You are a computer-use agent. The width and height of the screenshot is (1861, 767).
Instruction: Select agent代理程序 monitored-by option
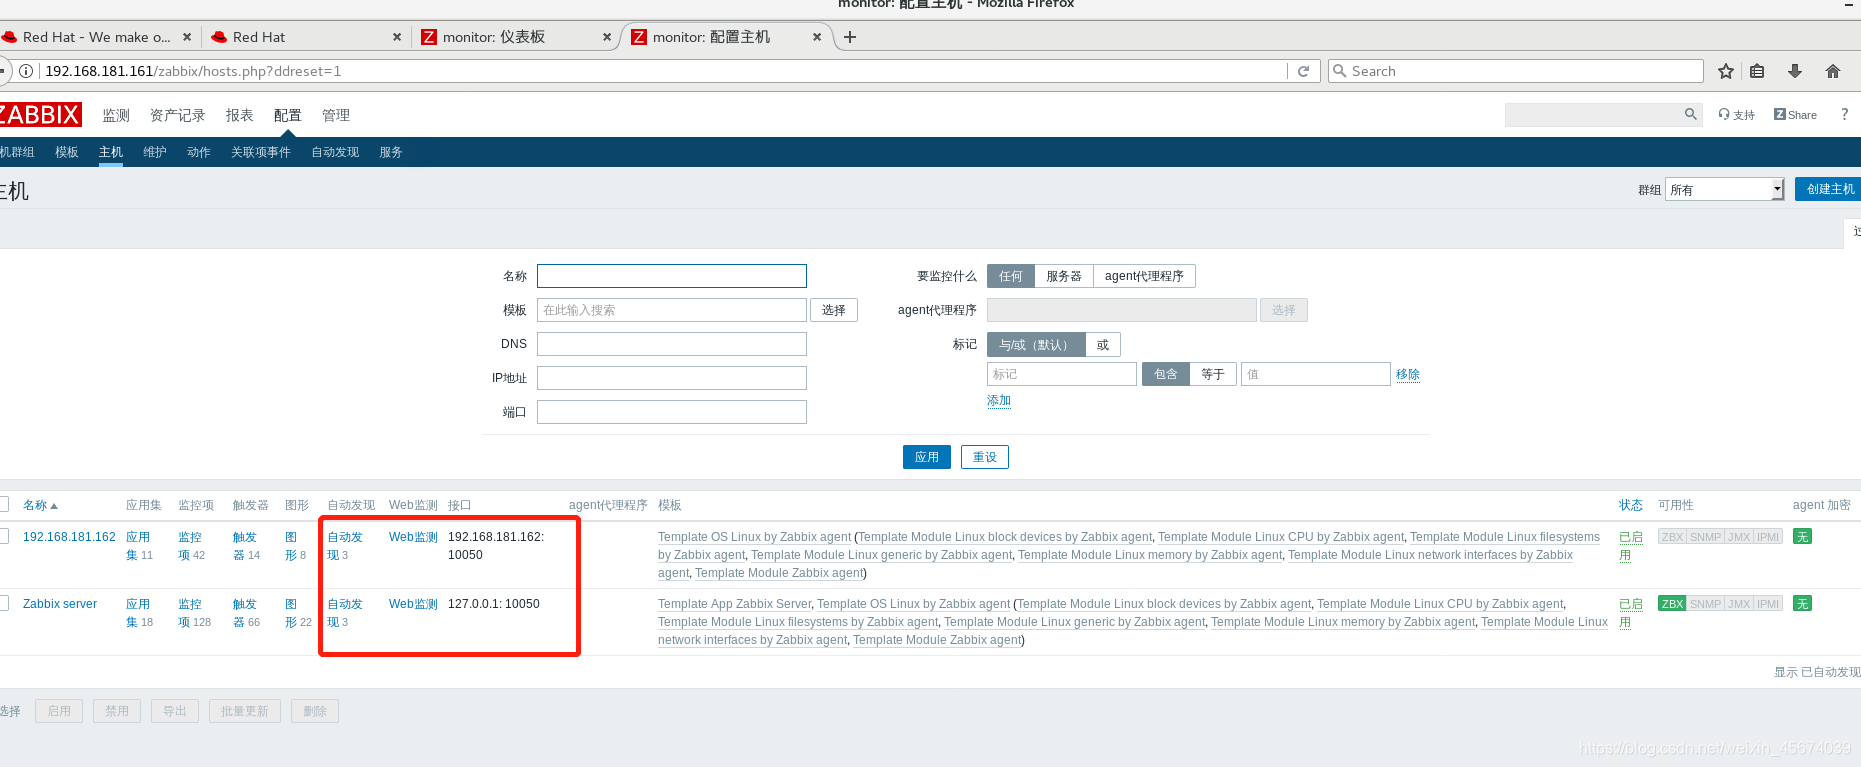coord(1144,276)
